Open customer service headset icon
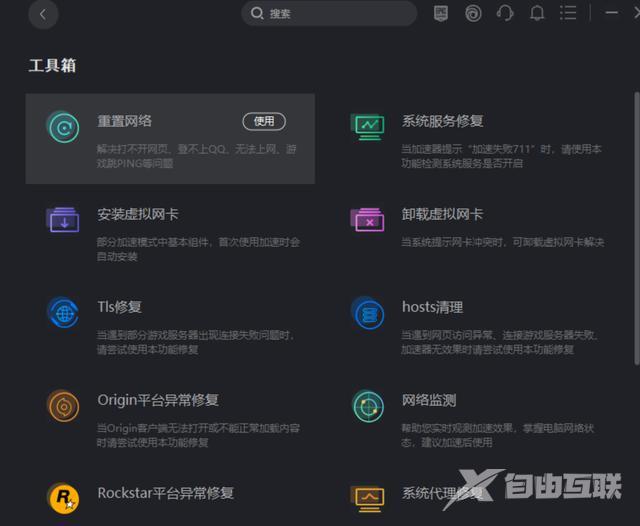This screenshot has width=640, height=526. click(505, 13)
